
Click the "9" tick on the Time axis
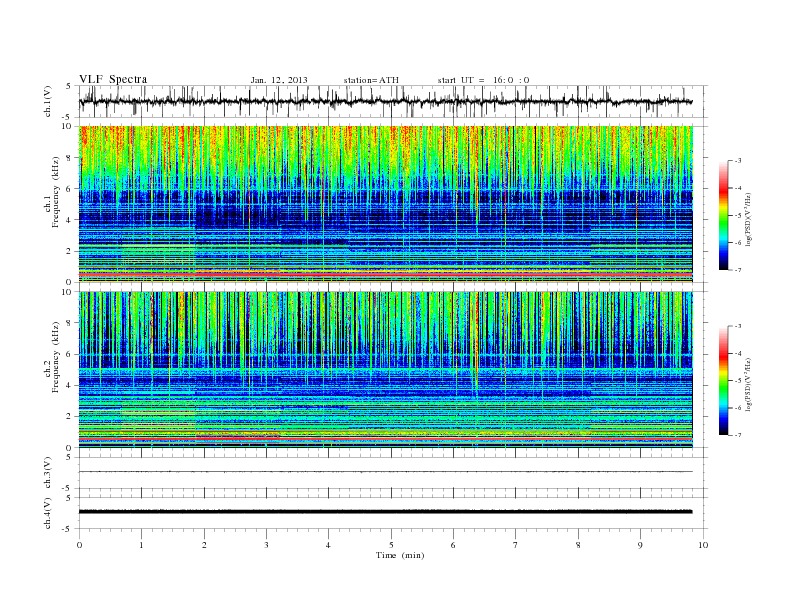[x=640, y=545]
